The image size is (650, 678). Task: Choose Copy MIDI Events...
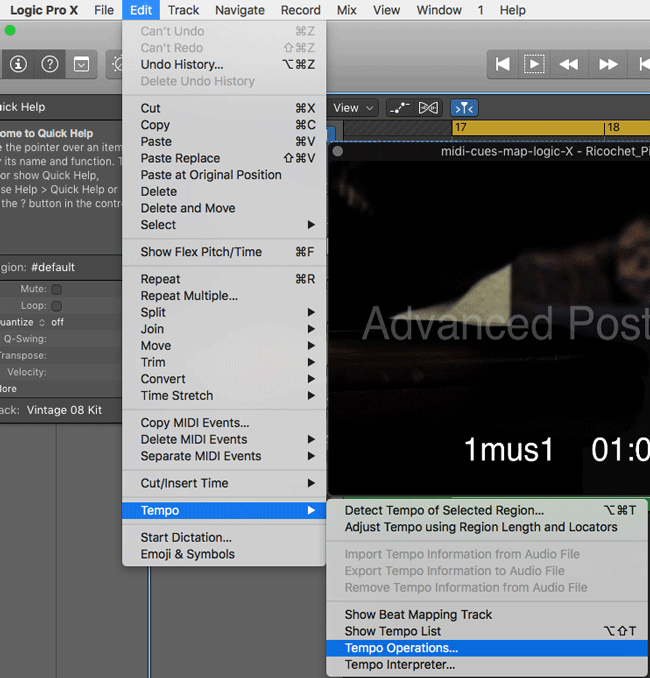(x=224, y=422)
